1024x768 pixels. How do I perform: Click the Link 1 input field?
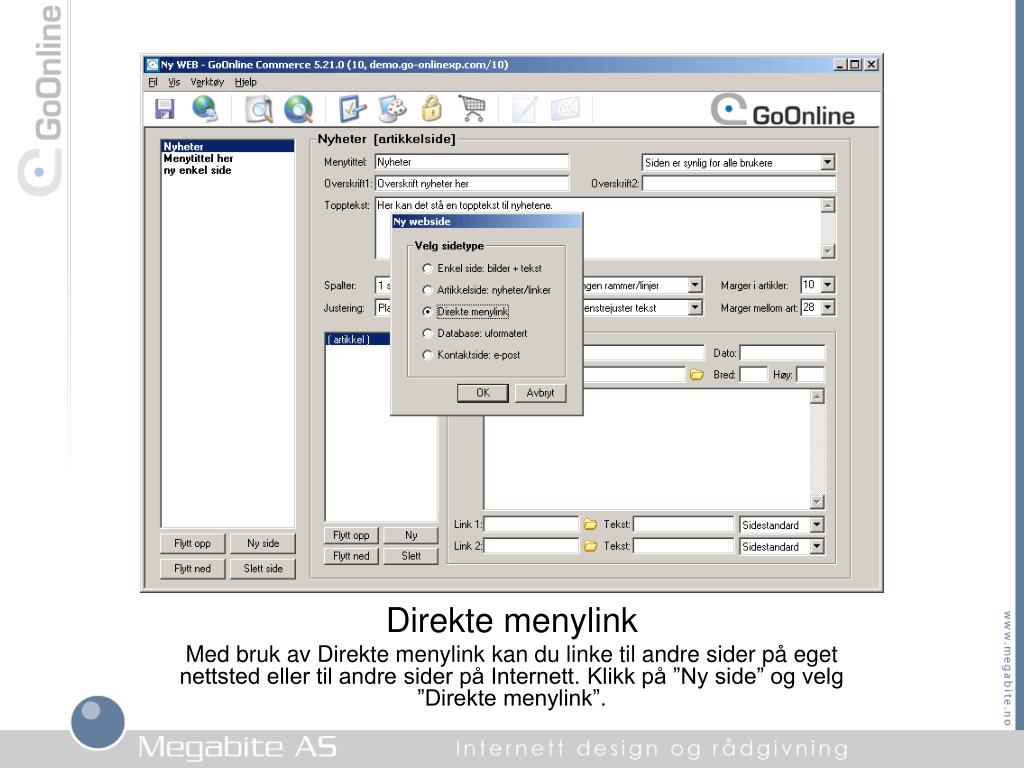pyautogui.click(x=531, y=524)
